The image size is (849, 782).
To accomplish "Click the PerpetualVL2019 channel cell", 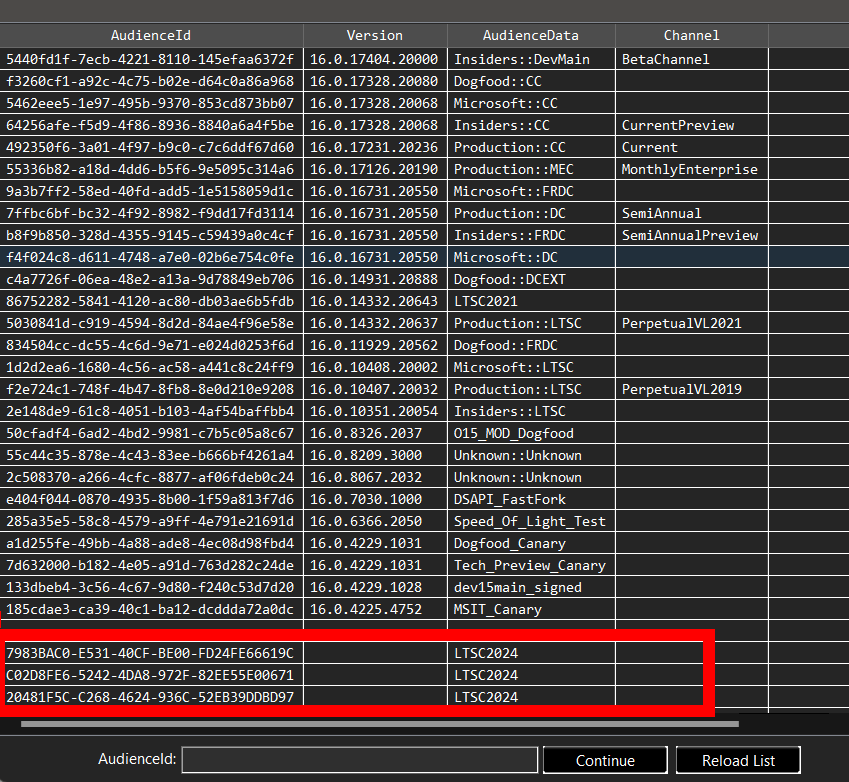I will (x=692, y=389).
